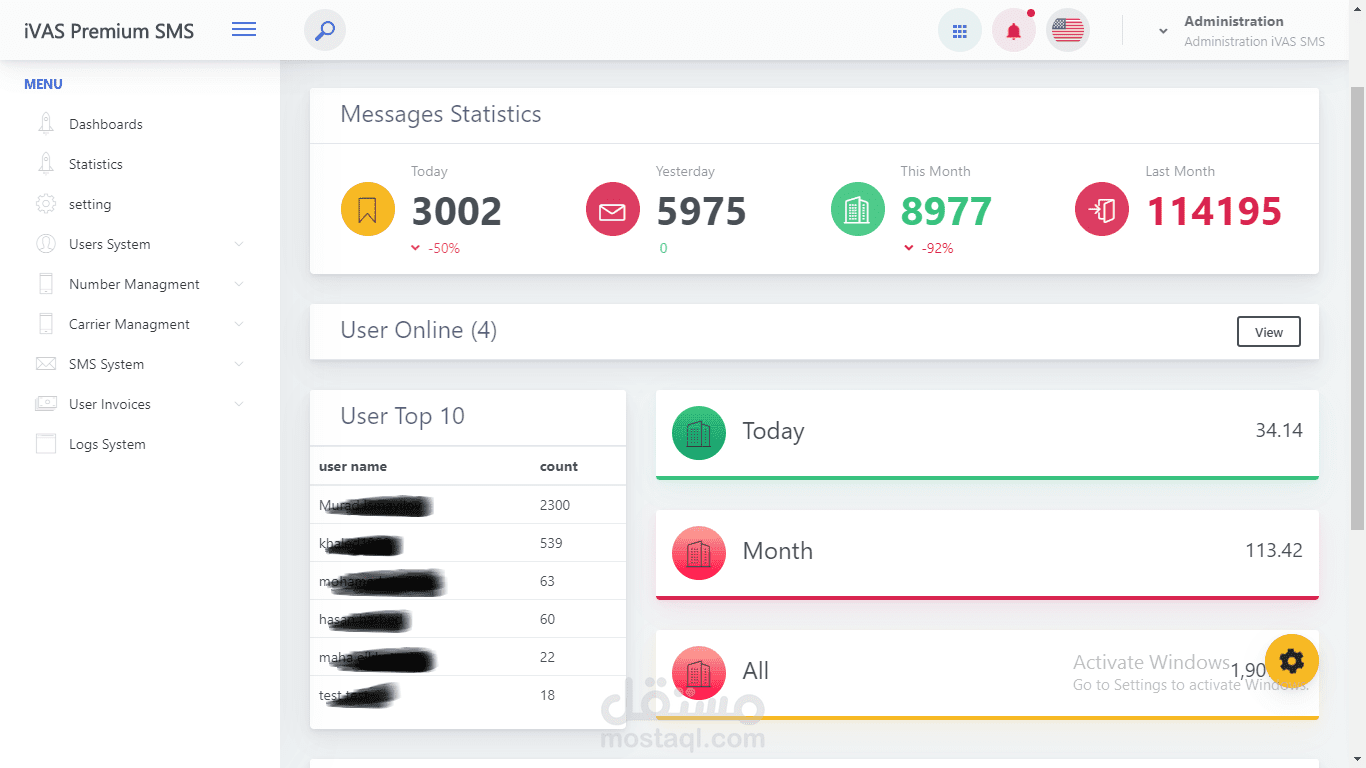Click the window icon beside Logs System
This screenshot has width=1366, height=768.
click(46, 444)
